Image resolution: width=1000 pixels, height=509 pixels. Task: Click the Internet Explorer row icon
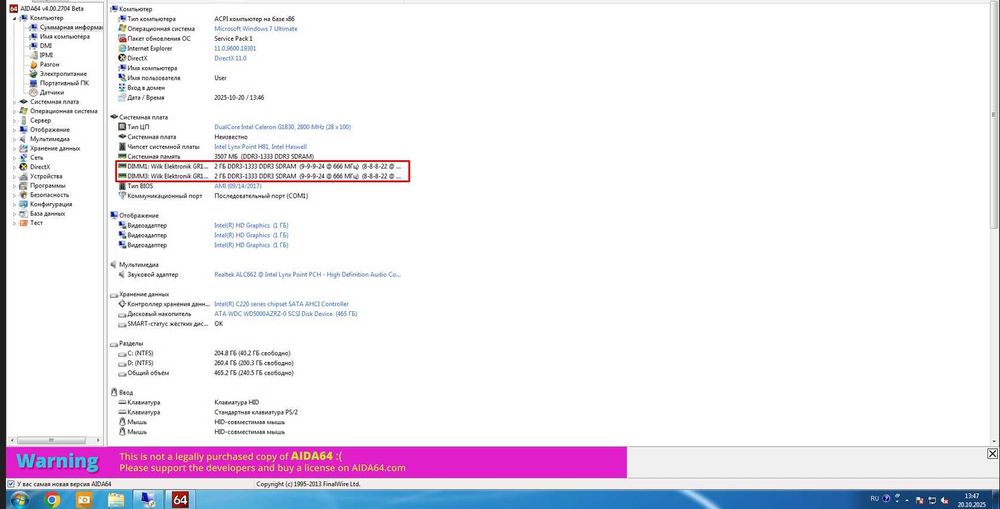pyautogui.click(x=122, y=48)
